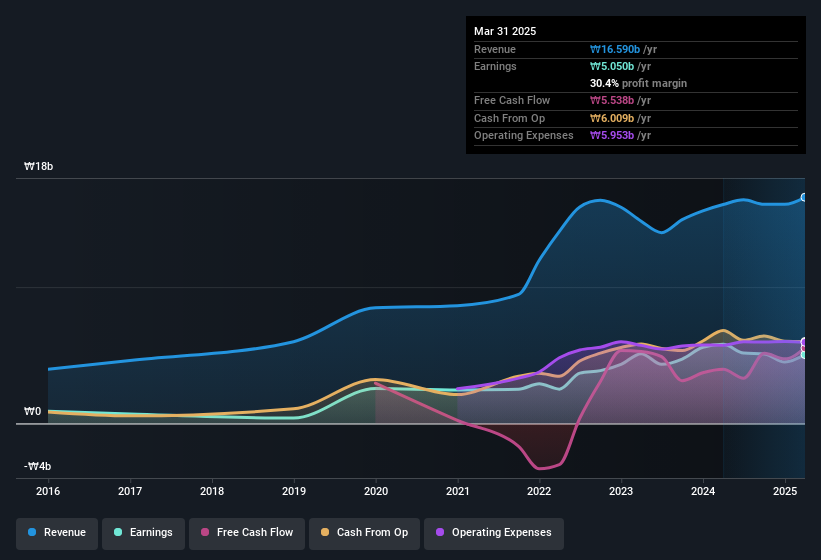Select the 2016 x-axis label
Screen dimensions: 821x560
tap(48, 491)
